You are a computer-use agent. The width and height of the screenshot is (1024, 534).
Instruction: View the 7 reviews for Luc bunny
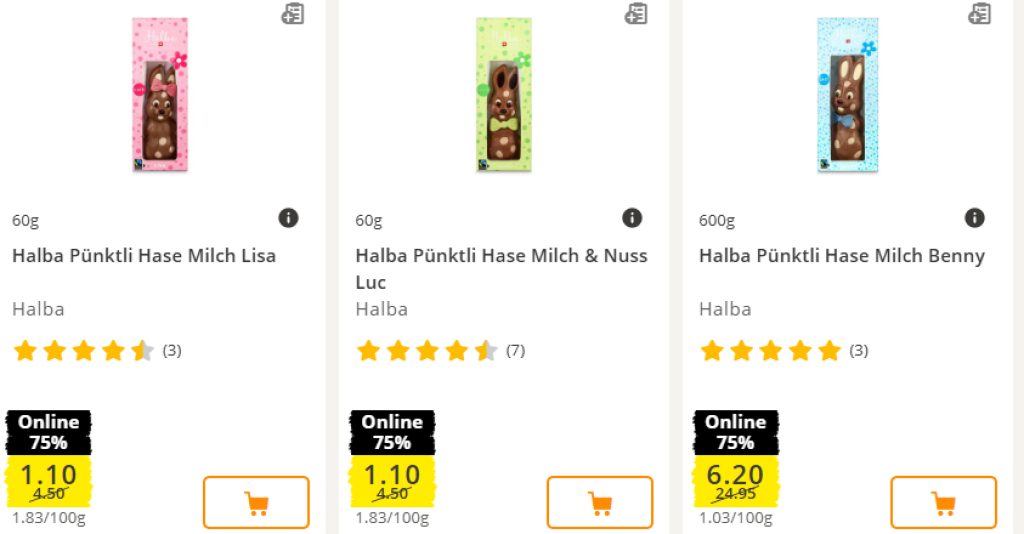pyautogui.click(x=515, y=351)
